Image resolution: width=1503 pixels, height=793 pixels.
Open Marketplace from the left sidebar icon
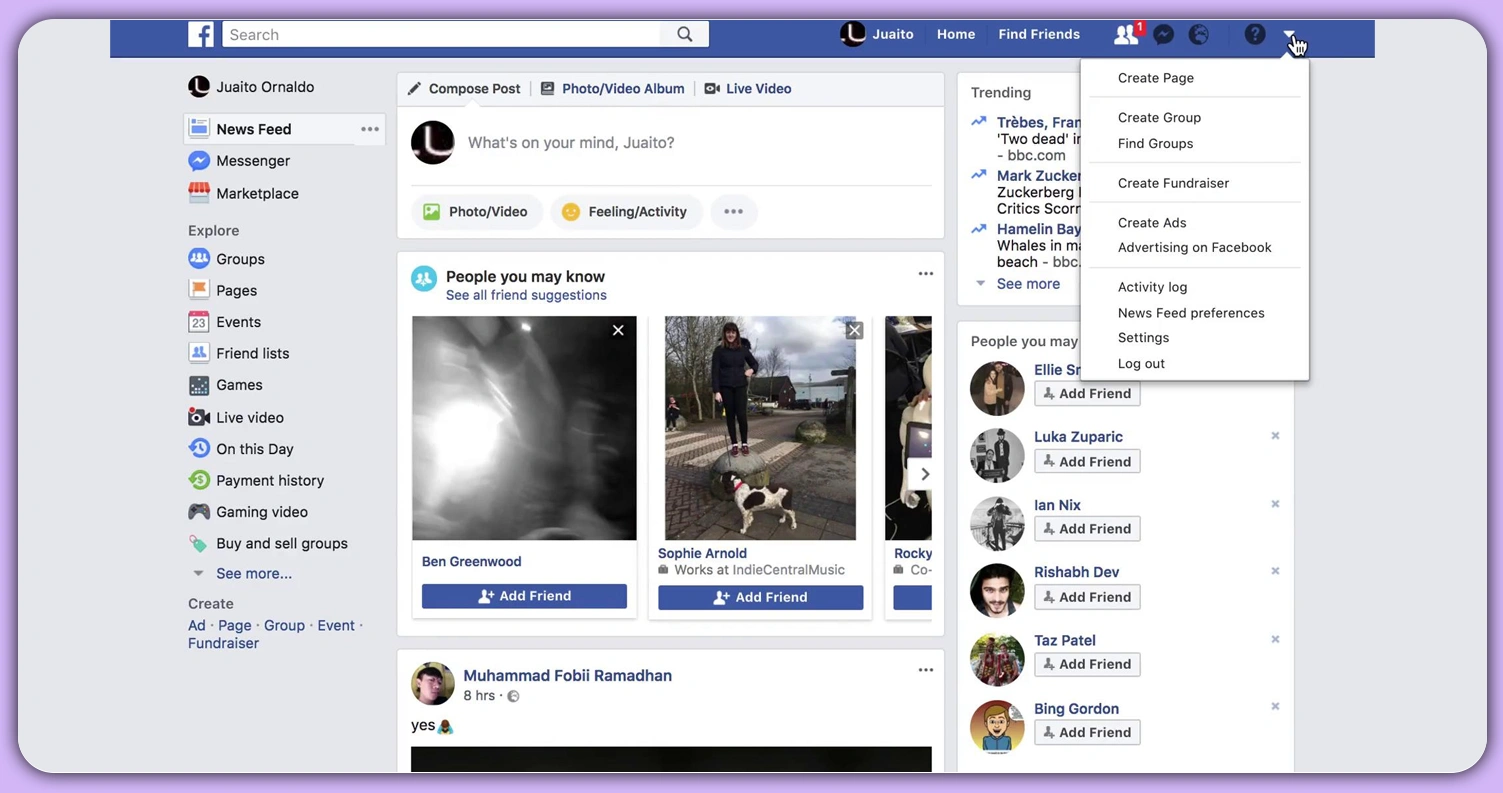[x=199, y=193]
